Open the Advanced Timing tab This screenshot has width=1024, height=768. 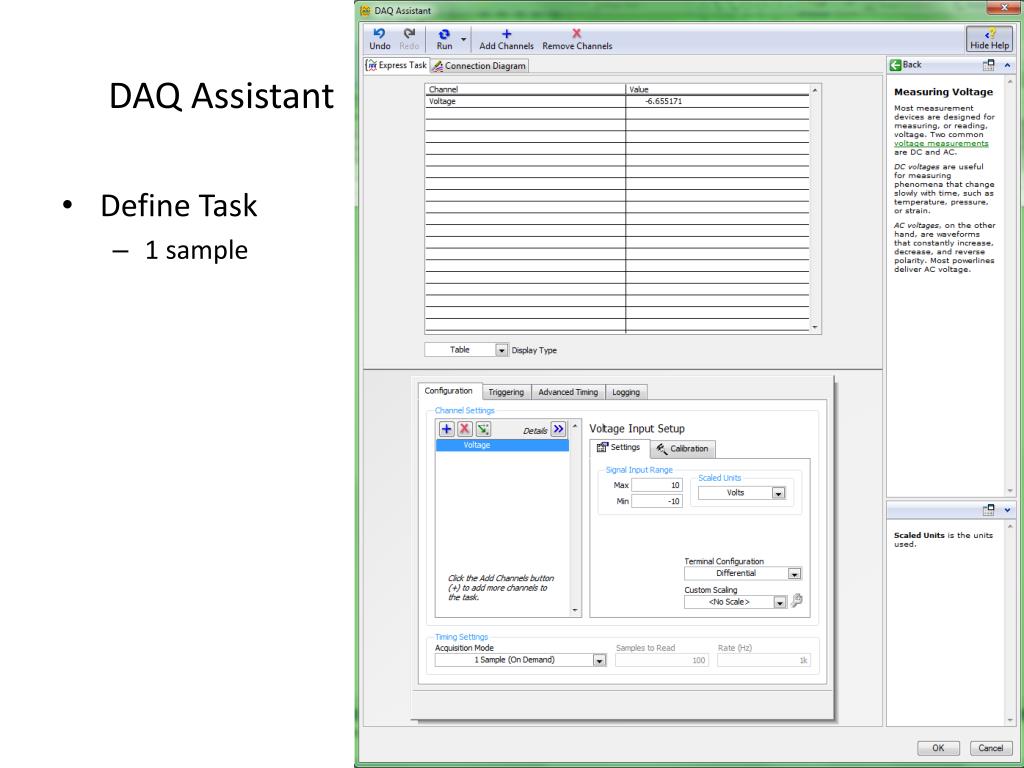tap(568, 392)
